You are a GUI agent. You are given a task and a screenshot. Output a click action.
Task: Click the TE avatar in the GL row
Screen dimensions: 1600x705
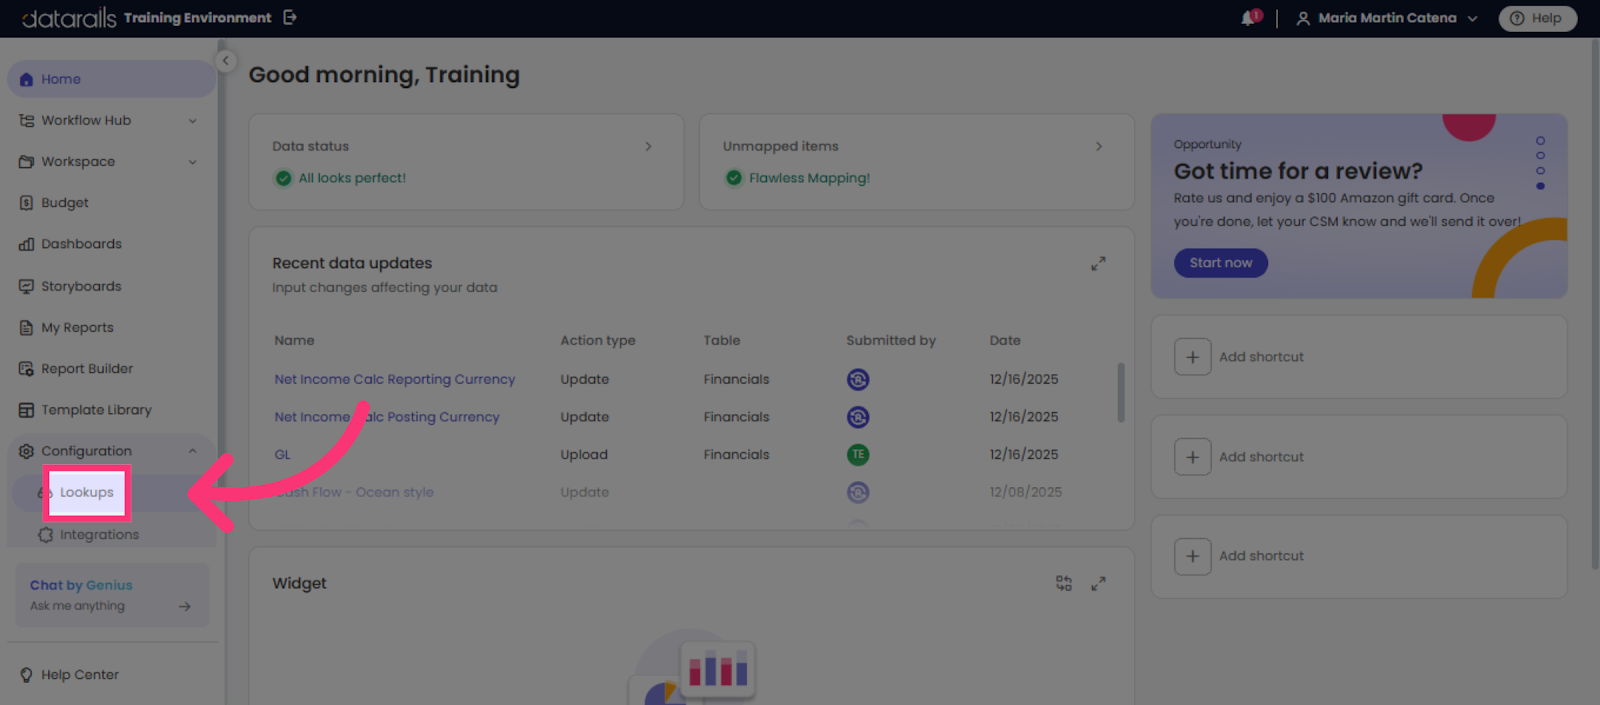pyautogui.click(x=858, y=455)
